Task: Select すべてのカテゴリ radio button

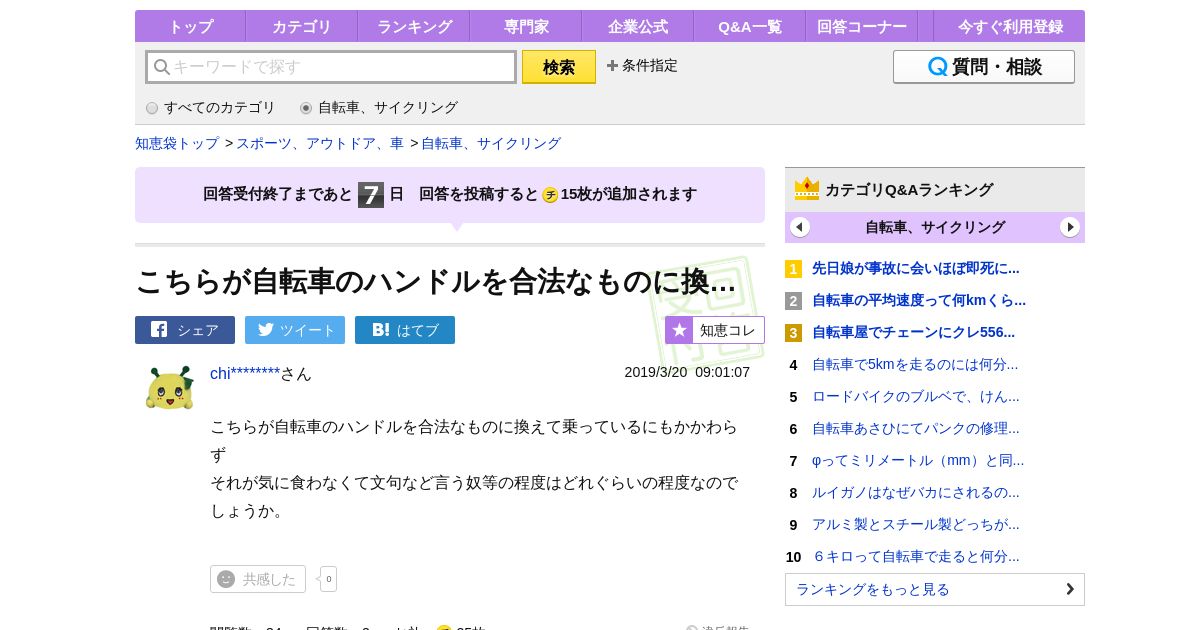Action: (152, 108)
